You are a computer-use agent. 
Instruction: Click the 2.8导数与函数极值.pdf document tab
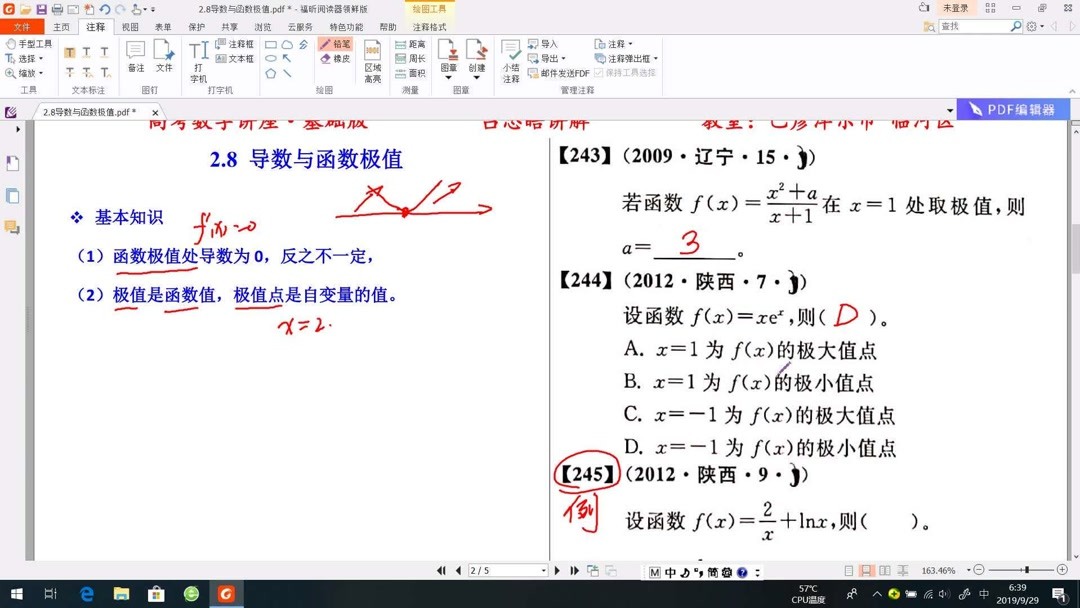(90, 111)
